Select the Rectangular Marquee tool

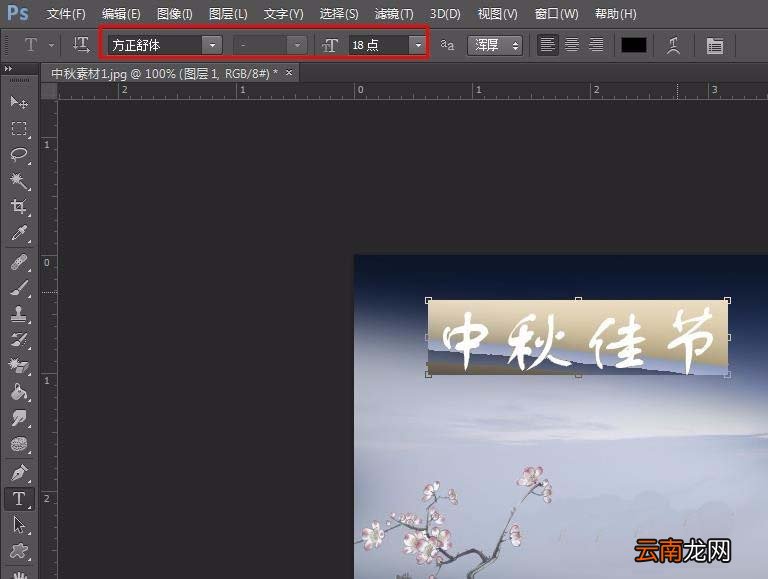coord(19,128)
